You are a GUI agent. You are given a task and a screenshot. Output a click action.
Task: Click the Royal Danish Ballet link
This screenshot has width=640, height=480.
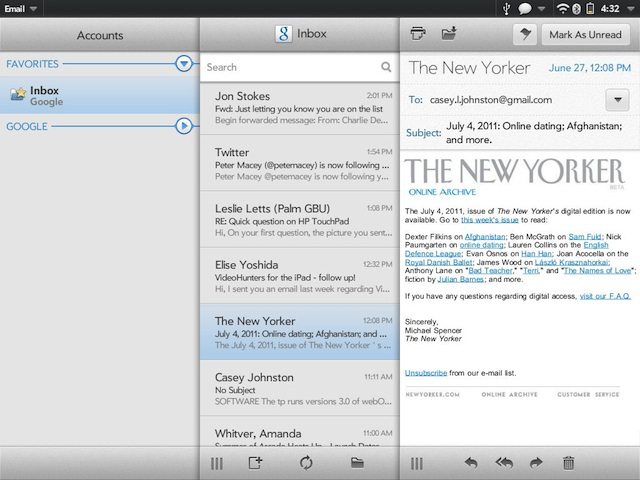[x=438, y=262]
